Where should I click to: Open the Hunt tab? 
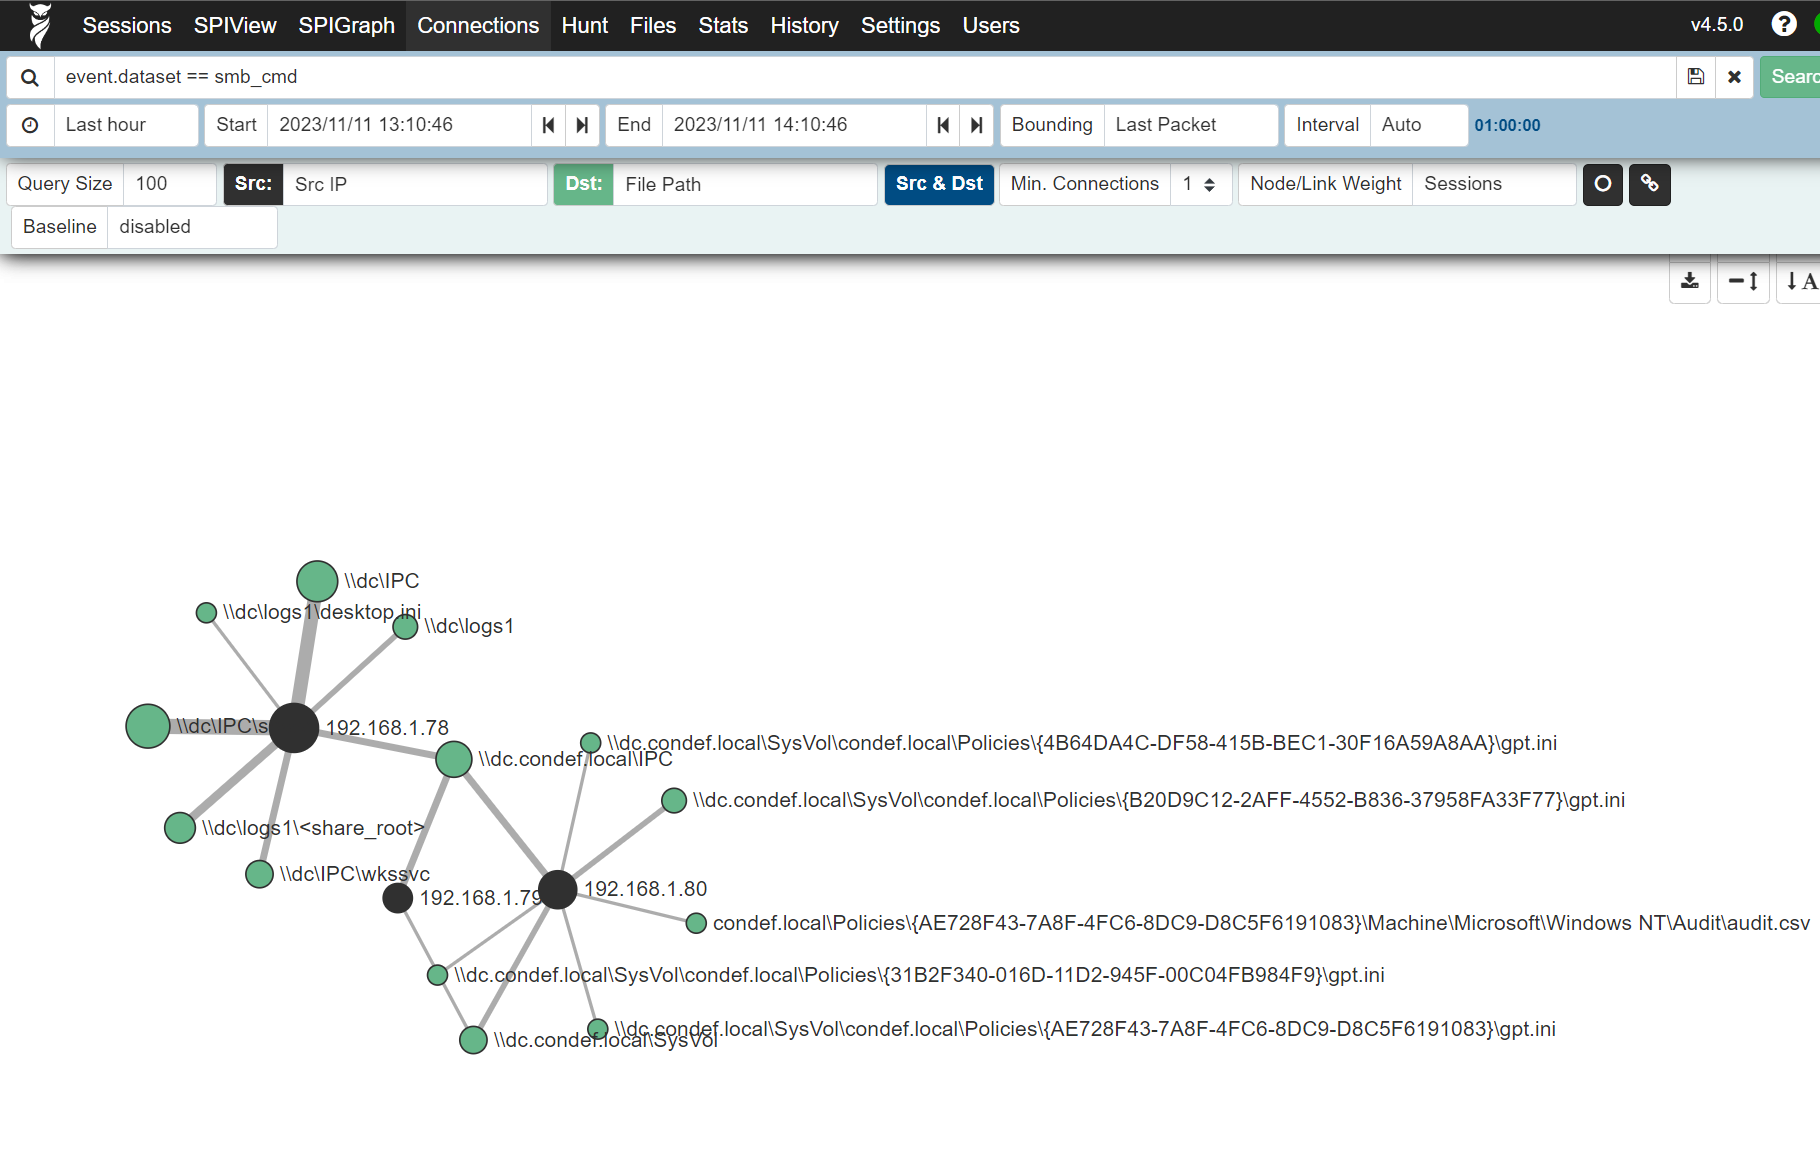click(584, 25)
